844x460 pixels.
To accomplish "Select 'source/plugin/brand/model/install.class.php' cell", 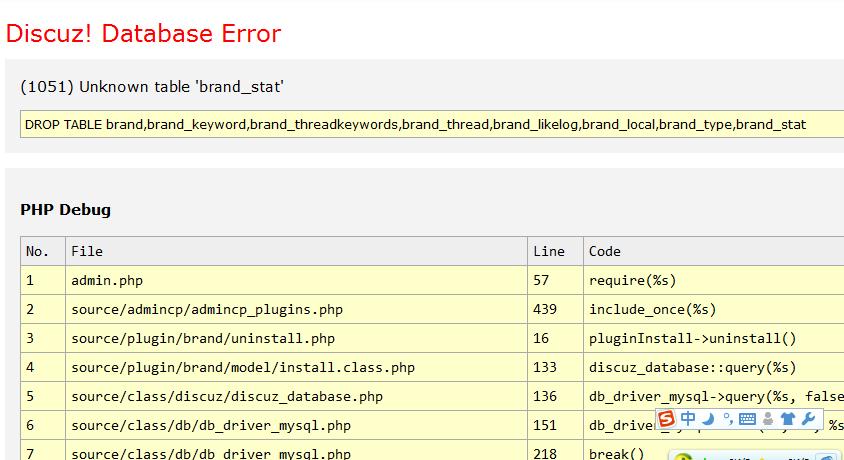I will tap(296, 367).
